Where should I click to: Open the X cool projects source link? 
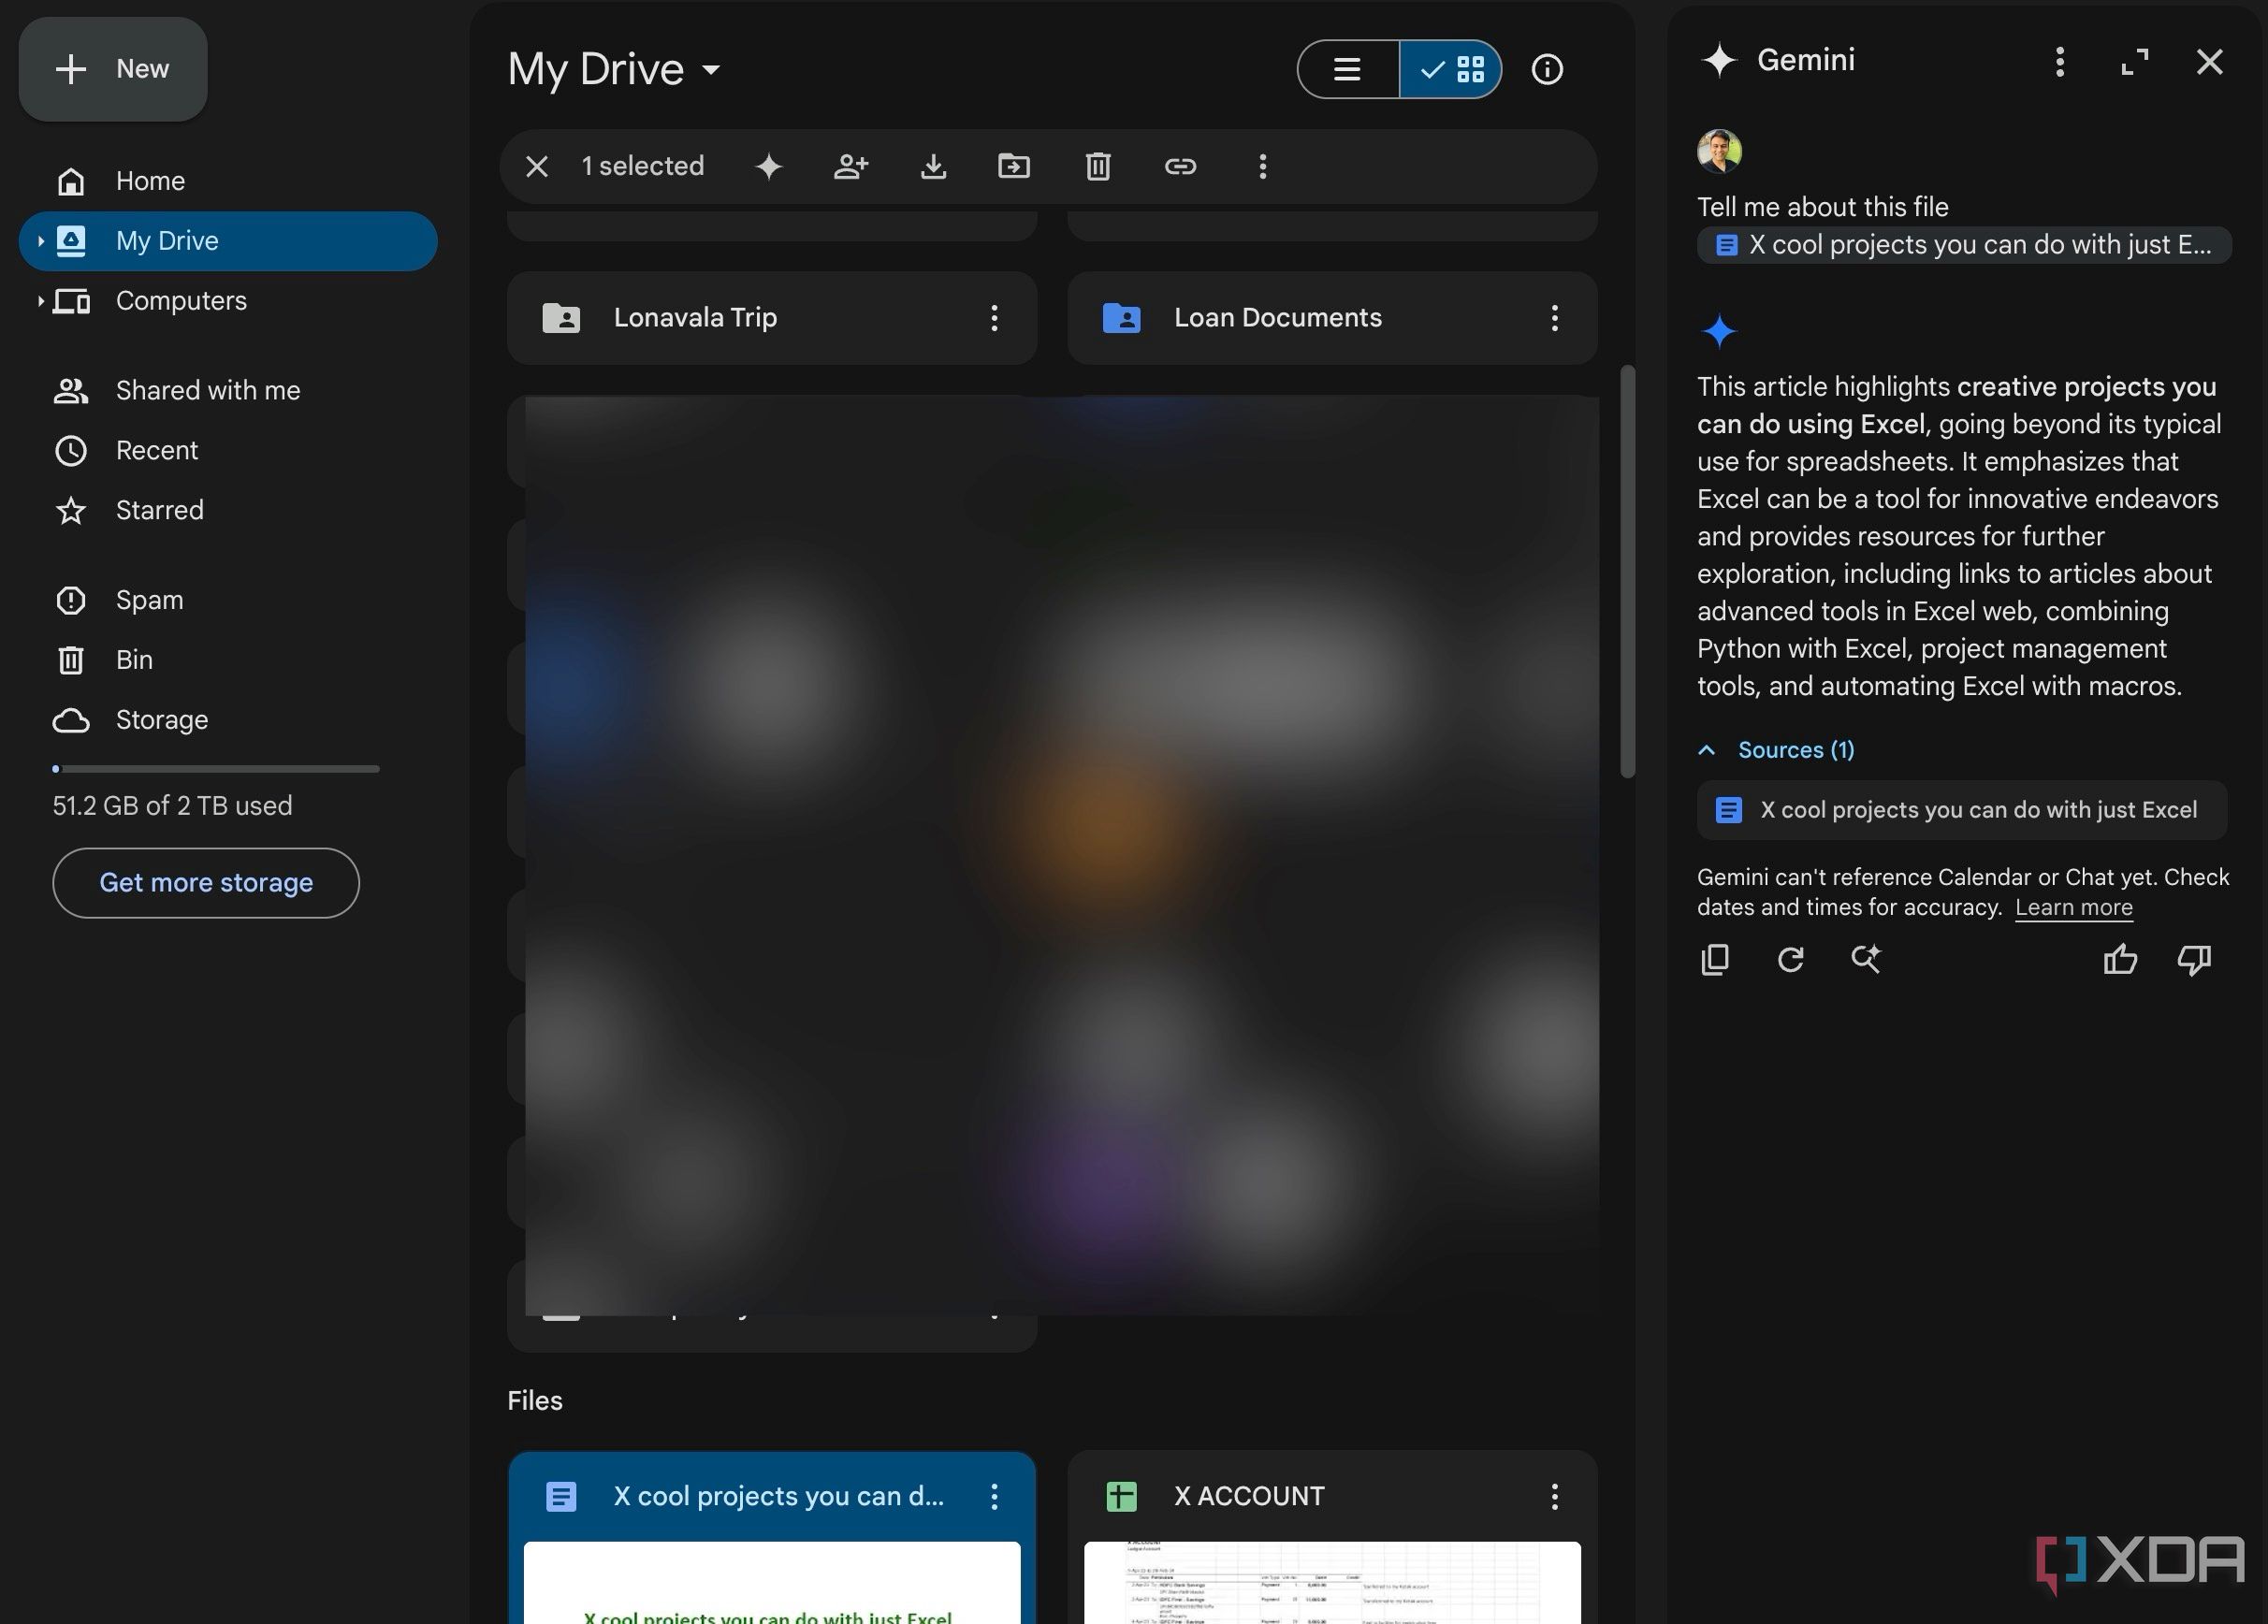point(1961,810)
